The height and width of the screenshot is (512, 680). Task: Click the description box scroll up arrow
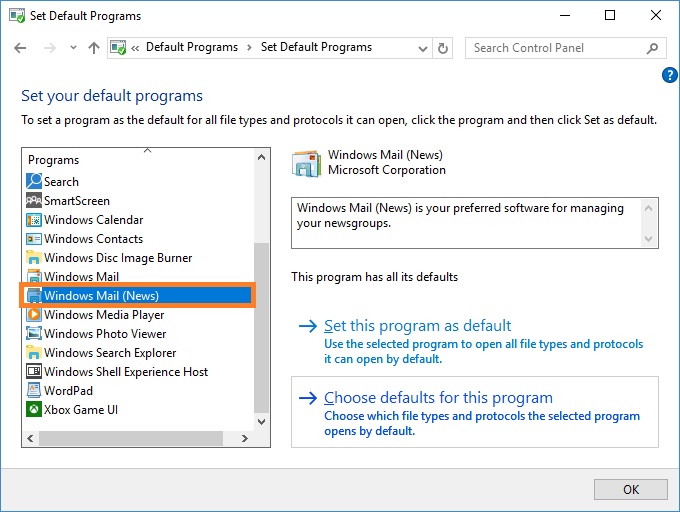pyautogui.click(x=648, y=209)
